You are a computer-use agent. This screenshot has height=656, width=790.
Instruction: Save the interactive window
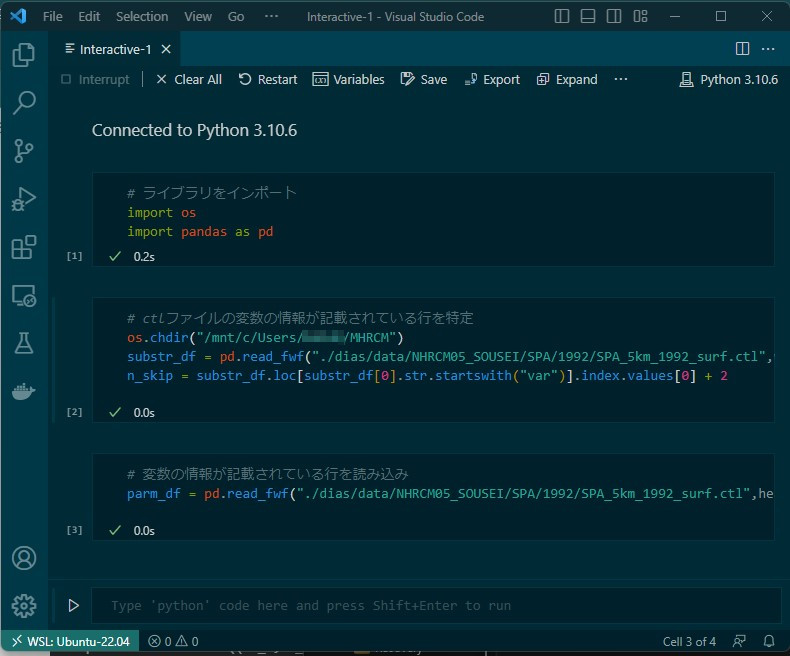pos(424,80)
